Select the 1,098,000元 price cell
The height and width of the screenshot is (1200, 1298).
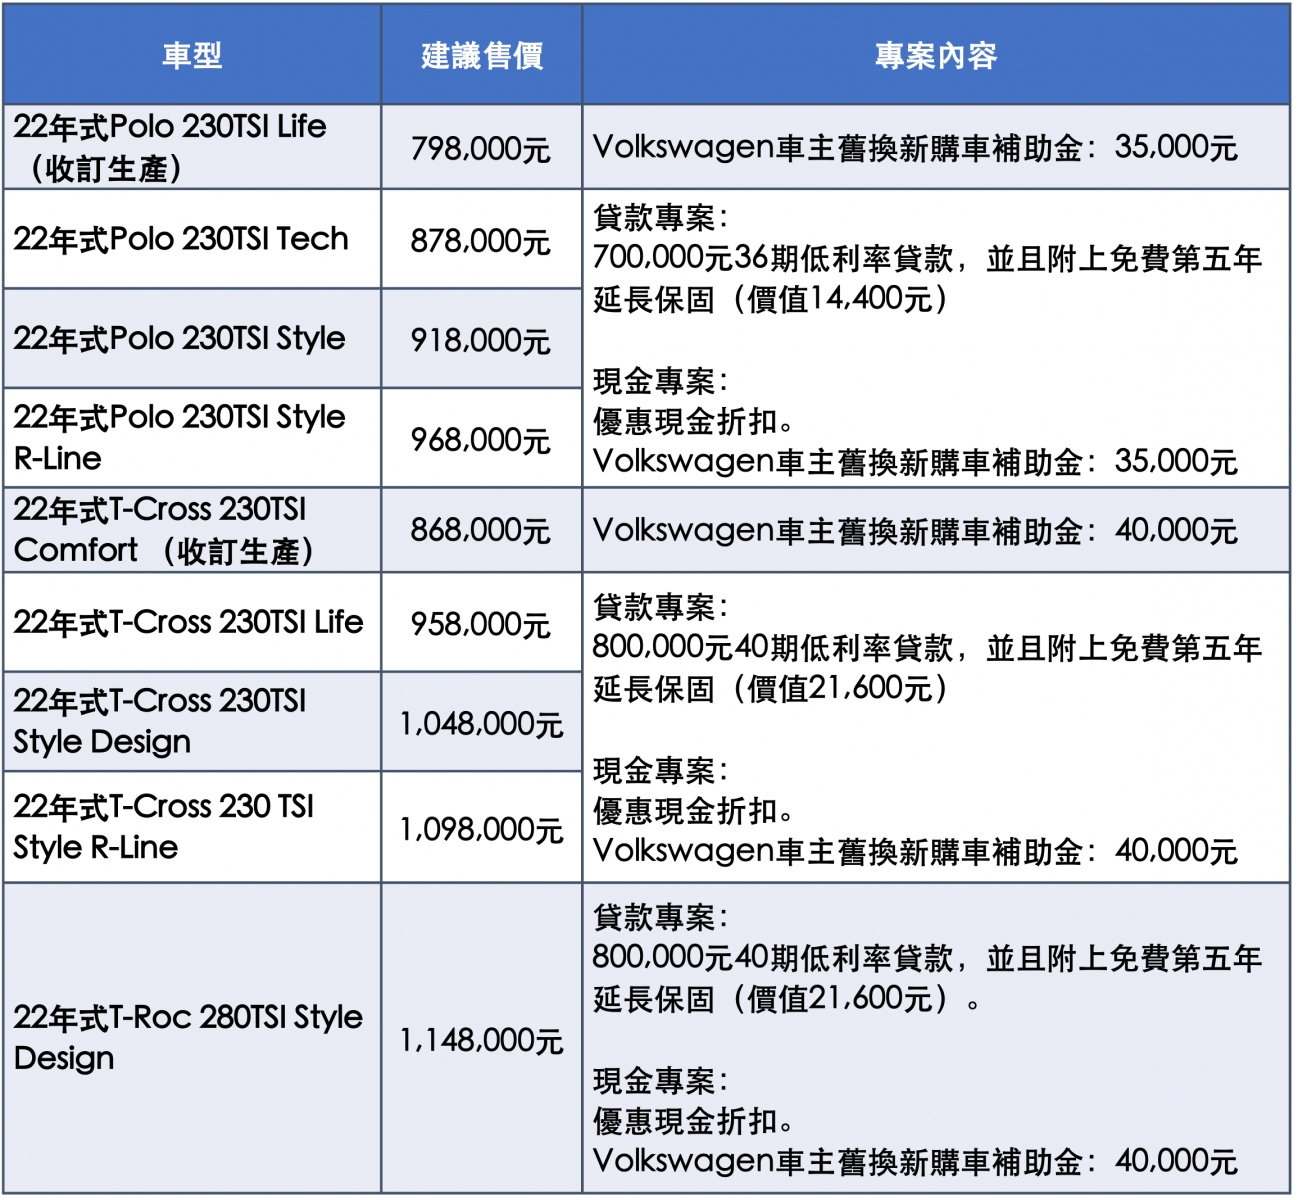pyautogui.click(x=482, y=827)
